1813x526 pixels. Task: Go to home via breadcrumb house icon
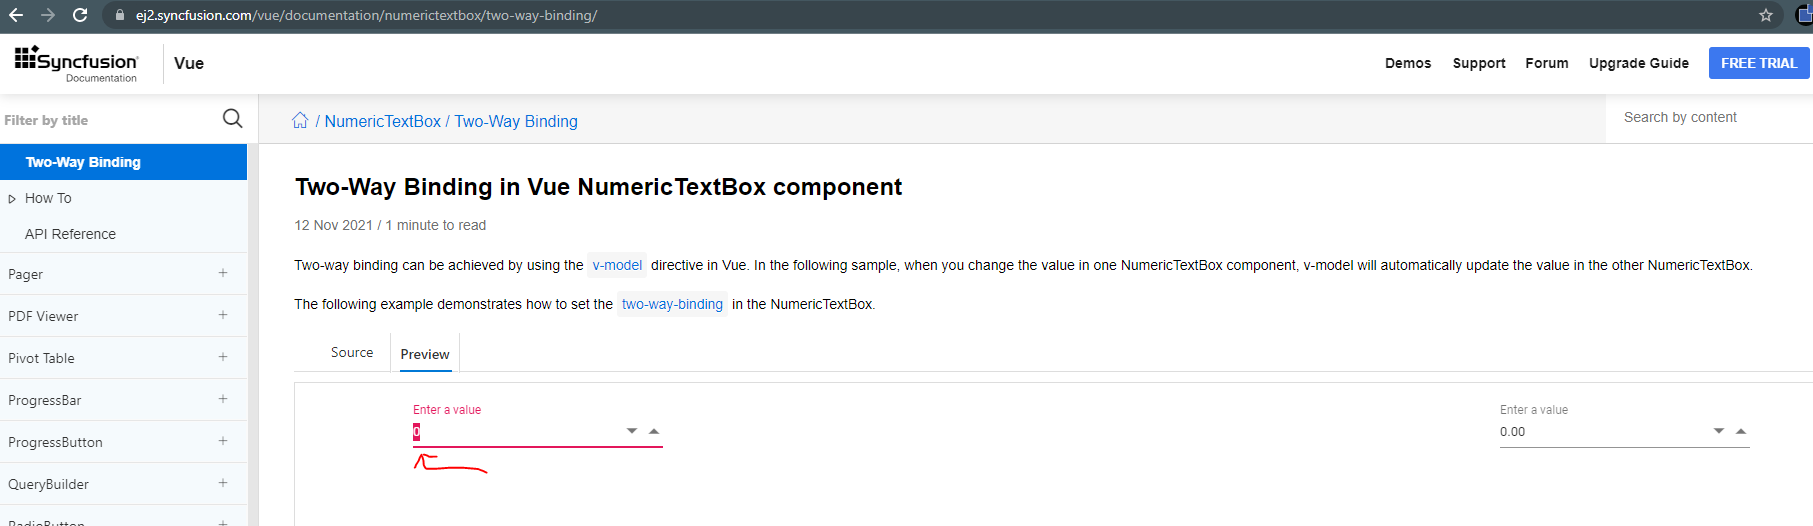pos(300,121)
